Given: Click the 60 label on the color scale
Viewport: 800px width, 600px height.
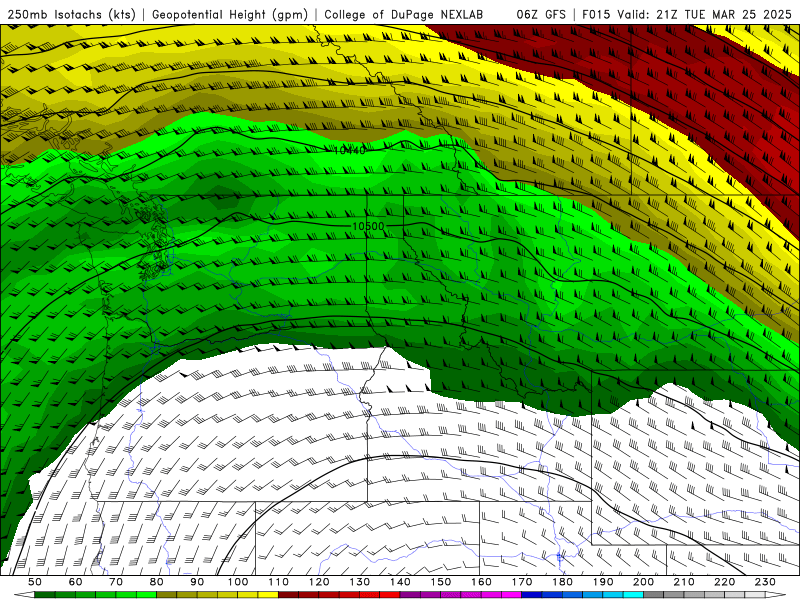Looking at the screenshot, I should coord(76,582).
